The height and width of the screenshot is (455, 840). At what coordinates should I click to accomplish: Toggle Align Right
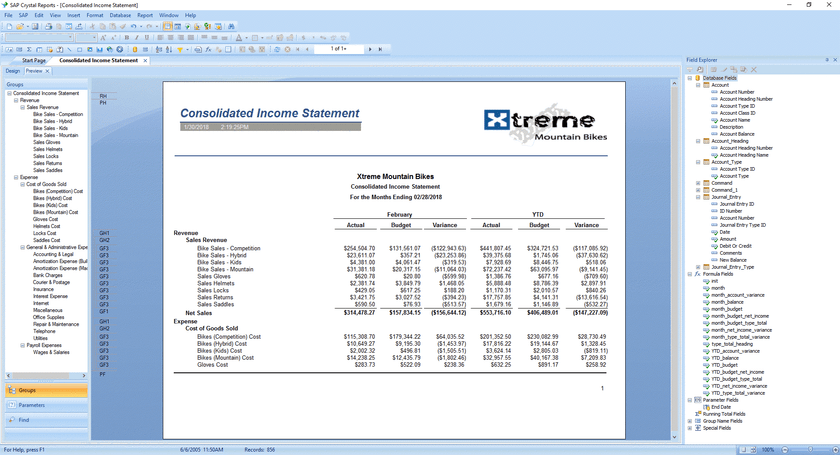181,38
